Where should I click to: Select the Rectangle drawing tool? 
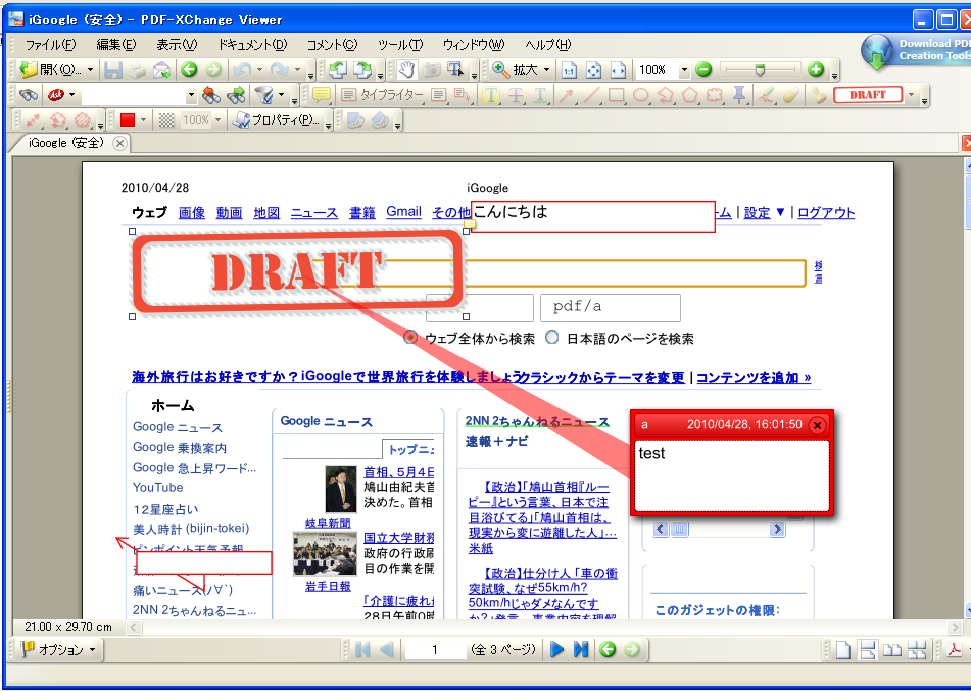click(x=616, y=95)
